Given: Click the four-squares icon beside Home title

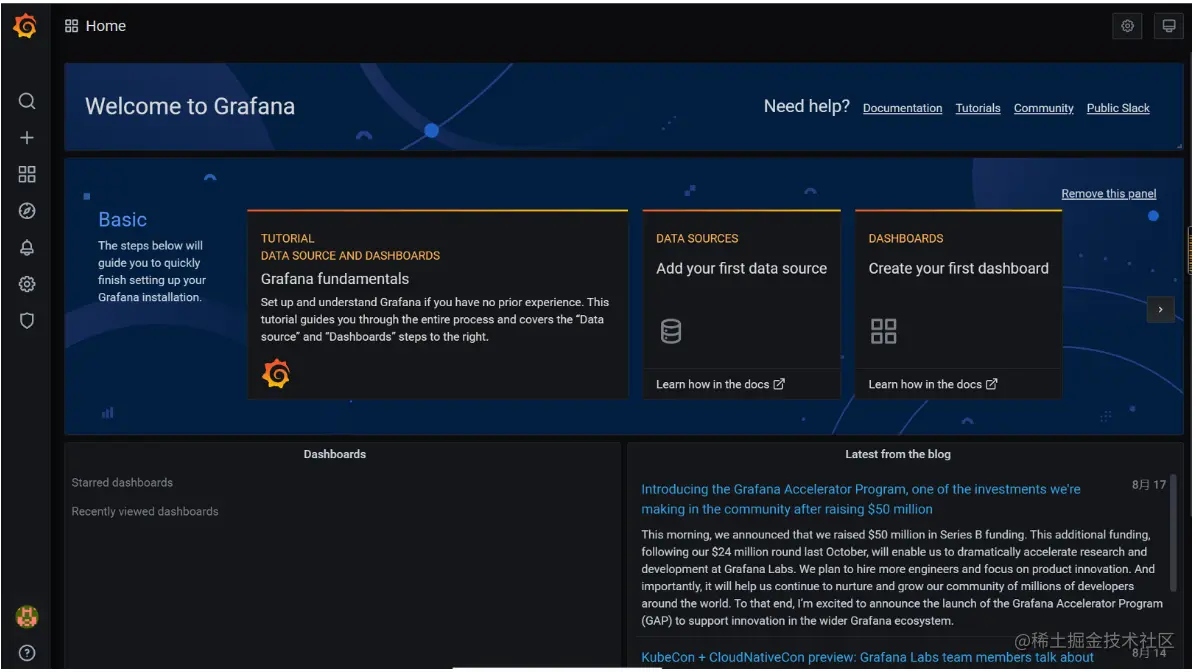Looking at the screenshot, I should tap(72, 26).
